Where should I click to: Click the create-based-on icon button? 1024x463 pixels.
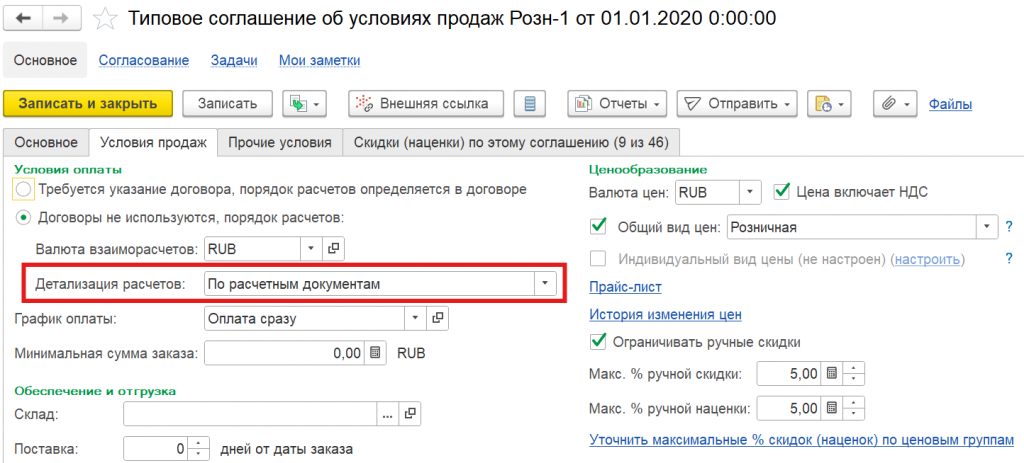coord(304,104)
